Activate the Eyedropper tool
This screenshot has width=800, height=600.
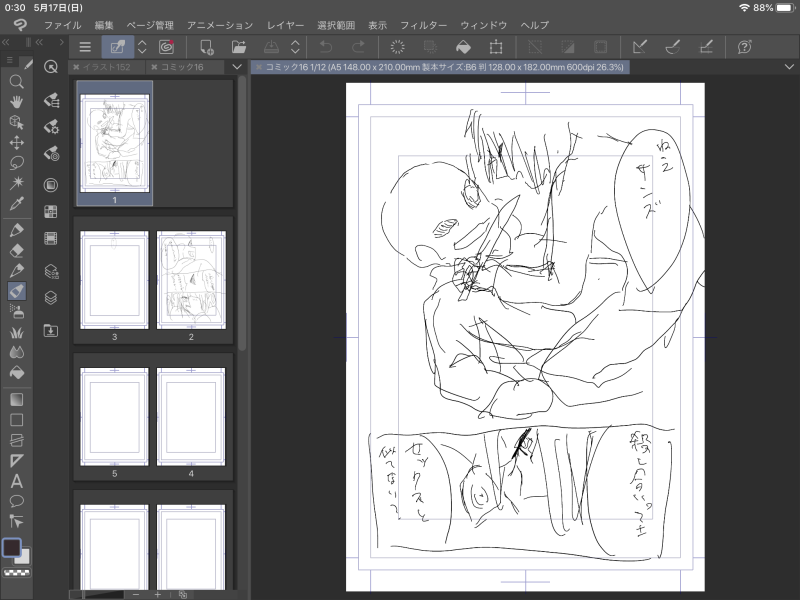16,204
